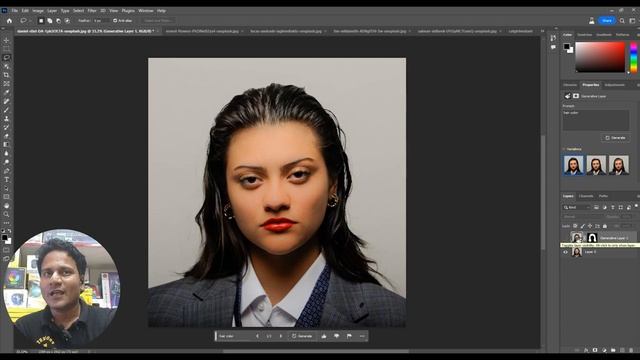Click the flag report icon on taskbar
The height and width of the screenshot is (360, 640).
tap(349, 336)
